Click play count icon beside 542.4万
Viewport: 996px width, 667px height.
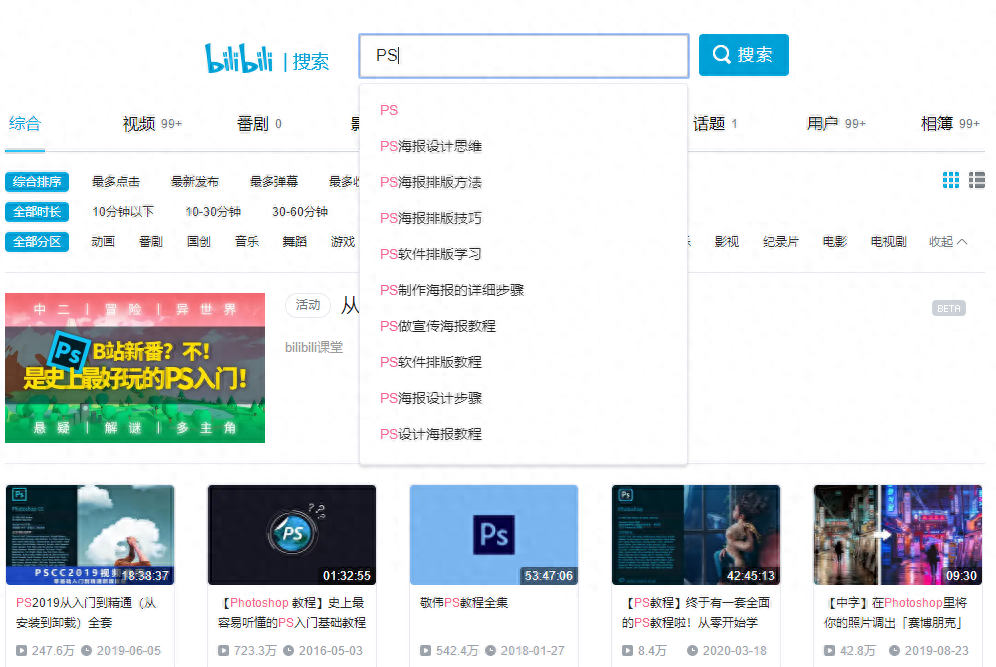426,650
